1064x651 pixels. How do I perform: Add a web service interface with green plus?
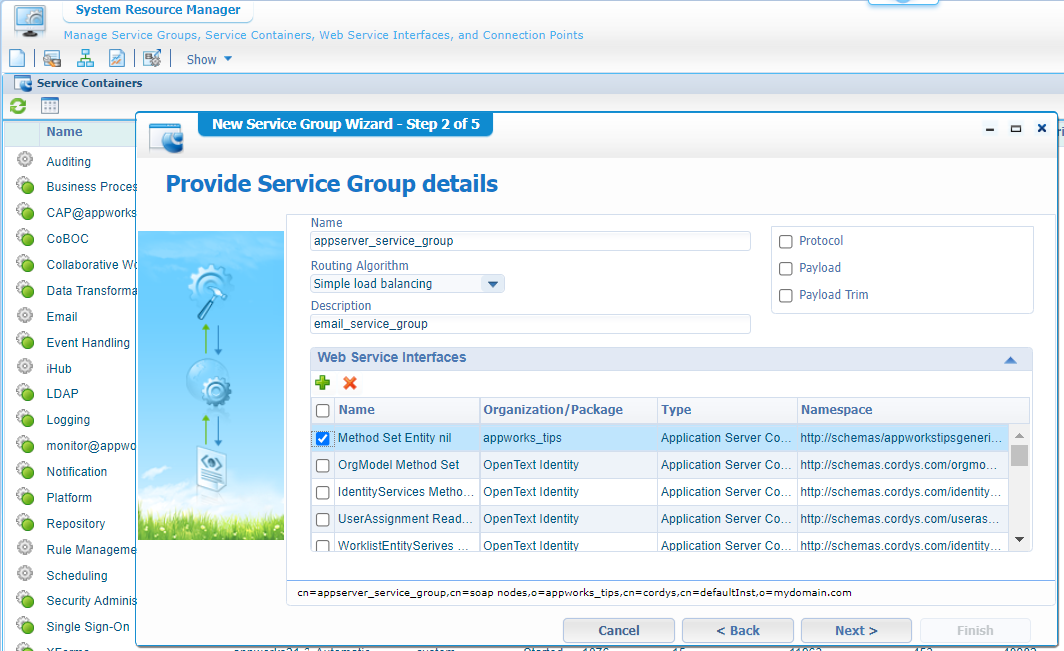(322, 383)
